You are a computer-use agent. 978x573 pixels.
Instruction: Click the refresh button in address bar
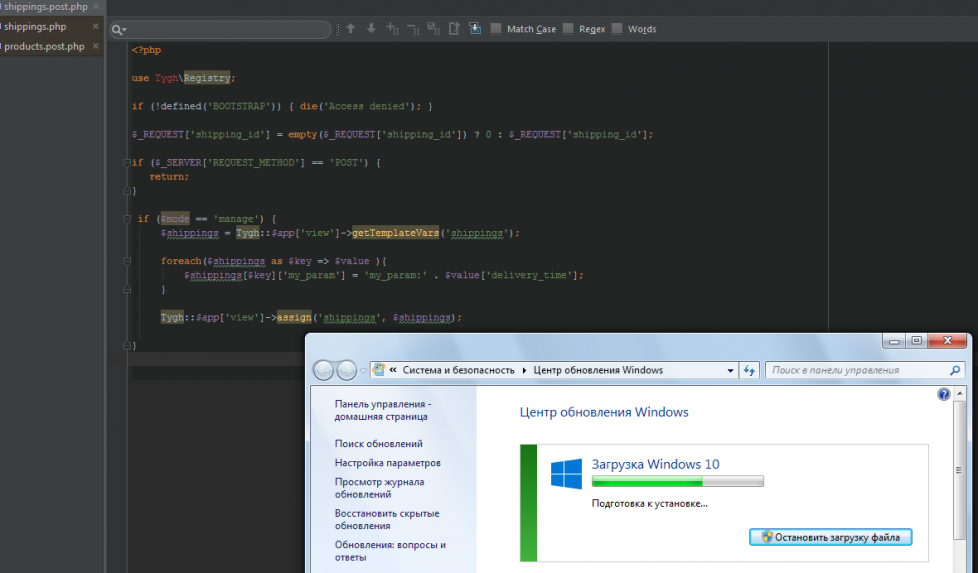click(x=750, y=370)
